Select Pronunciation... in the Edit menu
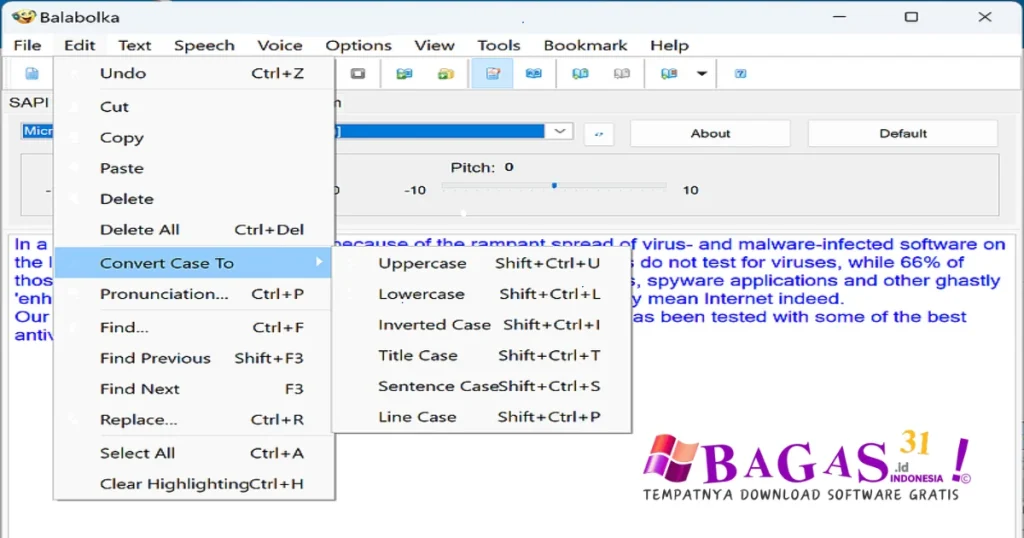The width and height of the screenshot is (1024, 538). pyautogui.click(x=193, y=294)
